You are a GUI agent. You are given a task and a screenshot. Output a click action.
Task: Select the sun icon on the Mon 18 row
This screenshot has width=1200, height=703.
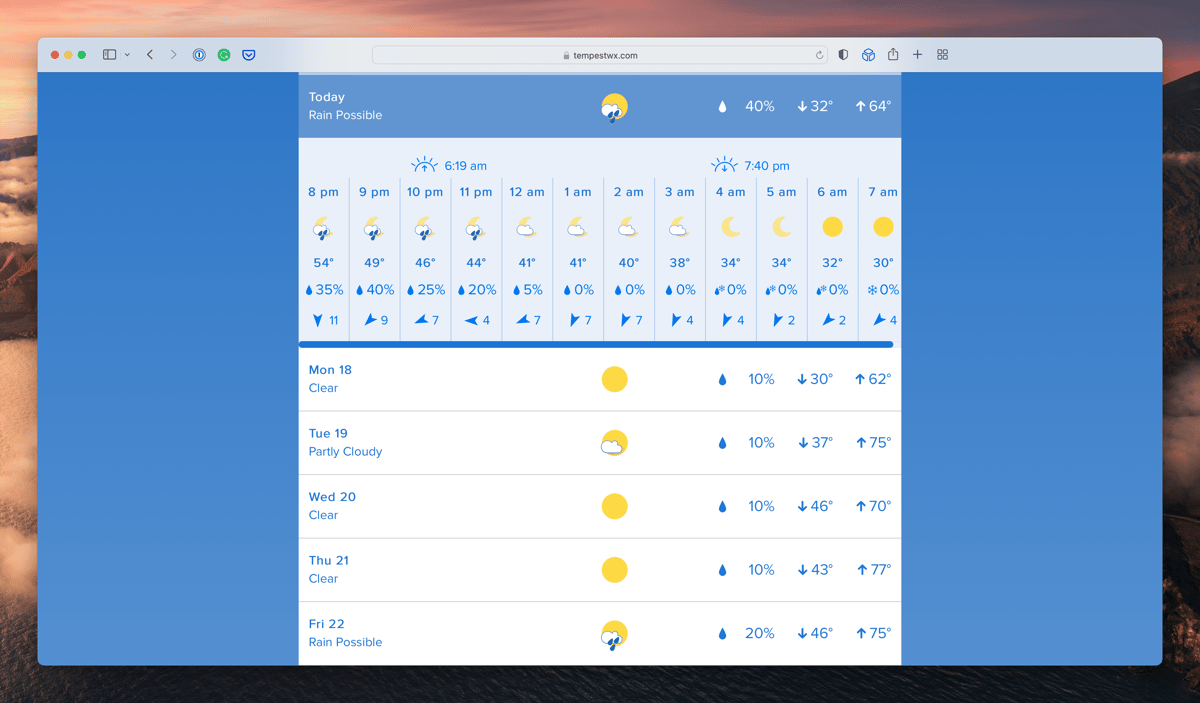pyautogui.click(x=614, y=379)
